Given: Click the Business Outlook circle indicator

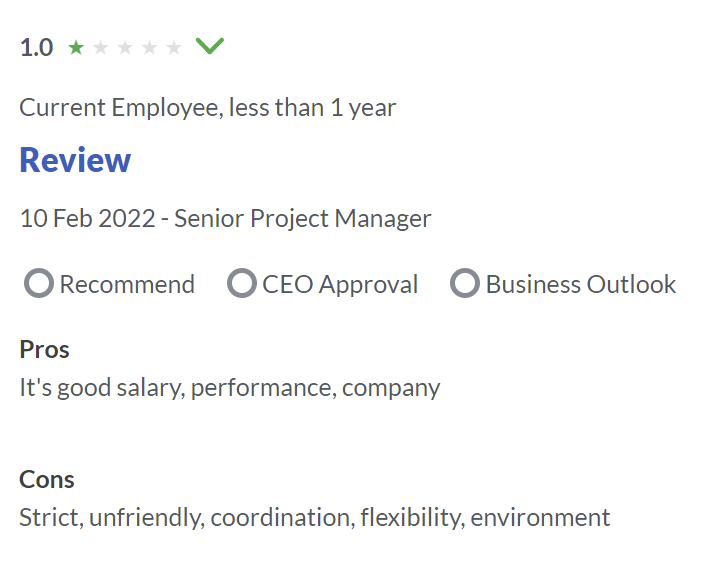Looking at the screenshot, I should [465, 284].
